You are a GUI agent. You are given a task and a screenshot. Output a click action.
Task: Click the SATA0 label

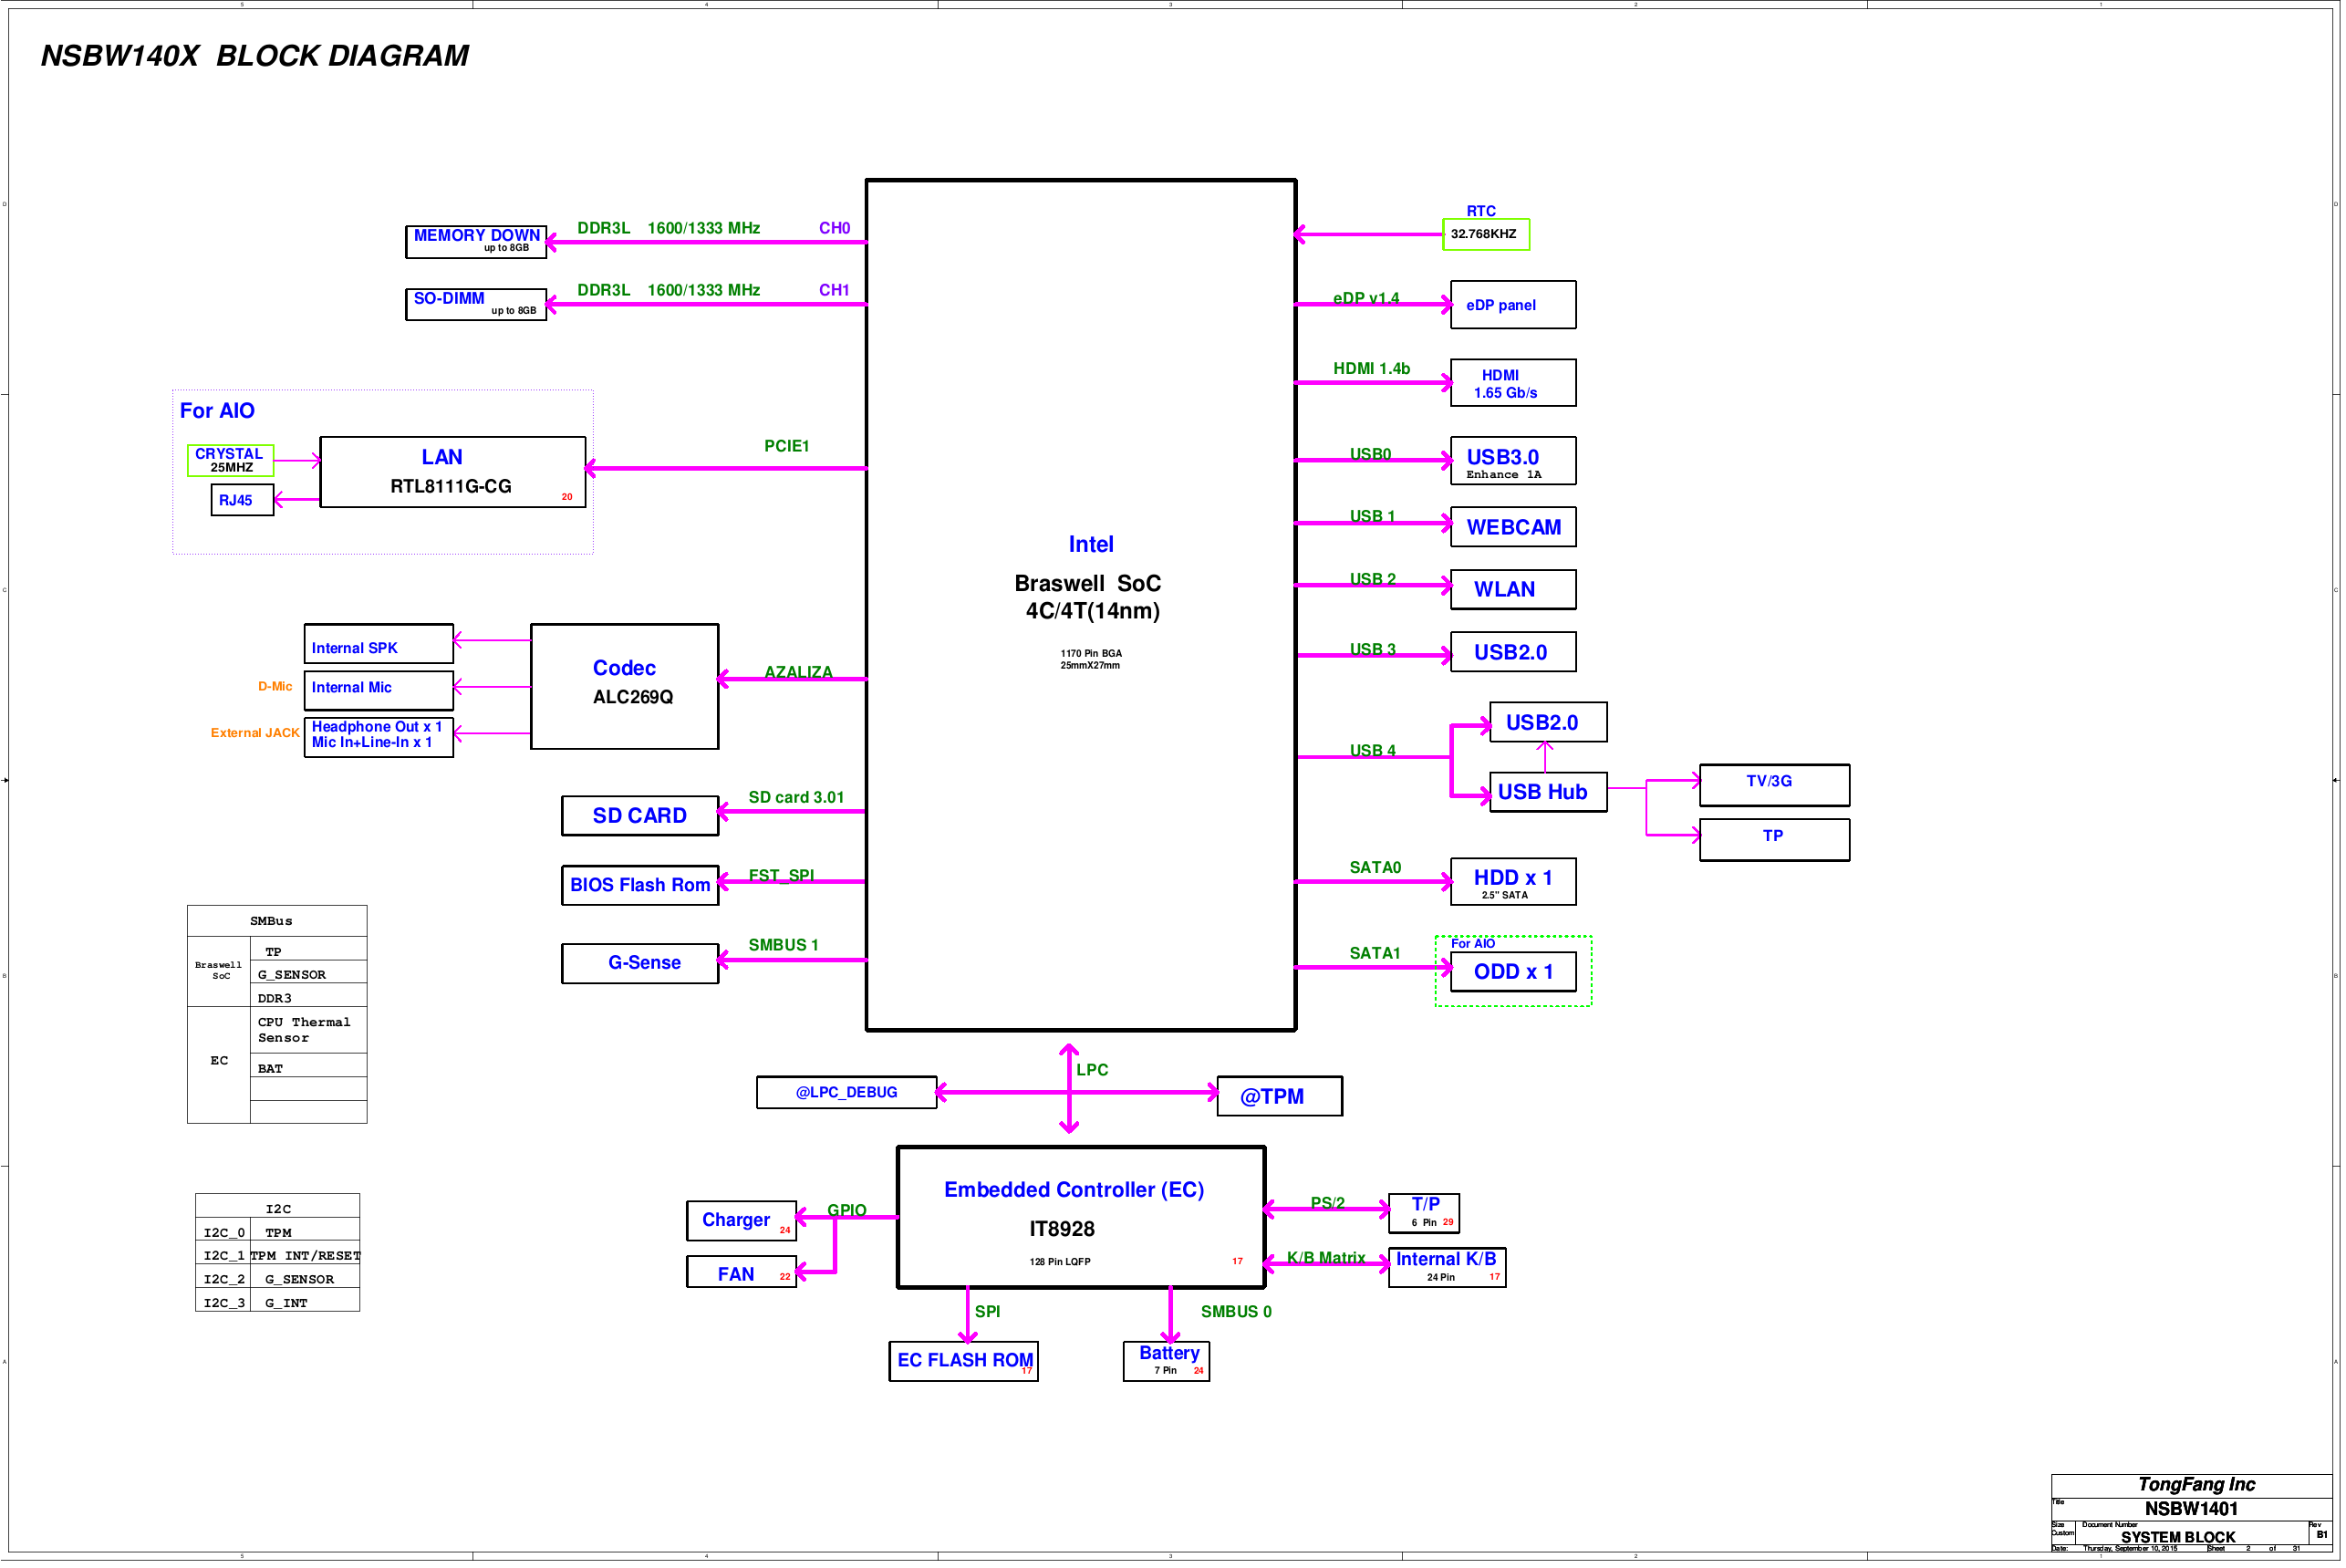pyautogui.click(x=1375, y=868)
